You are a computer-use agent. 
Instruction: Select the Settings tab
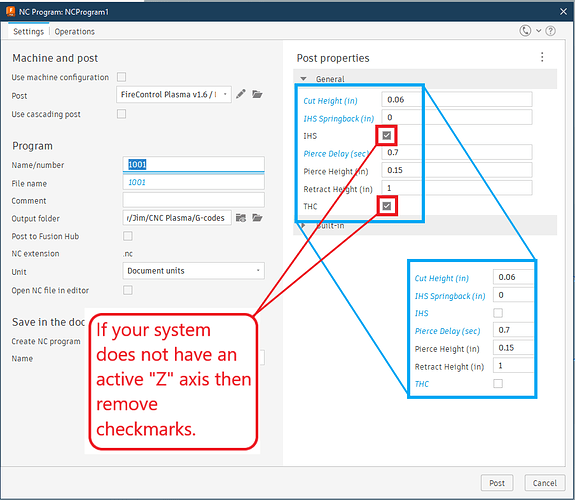click(x=28, y=32)
